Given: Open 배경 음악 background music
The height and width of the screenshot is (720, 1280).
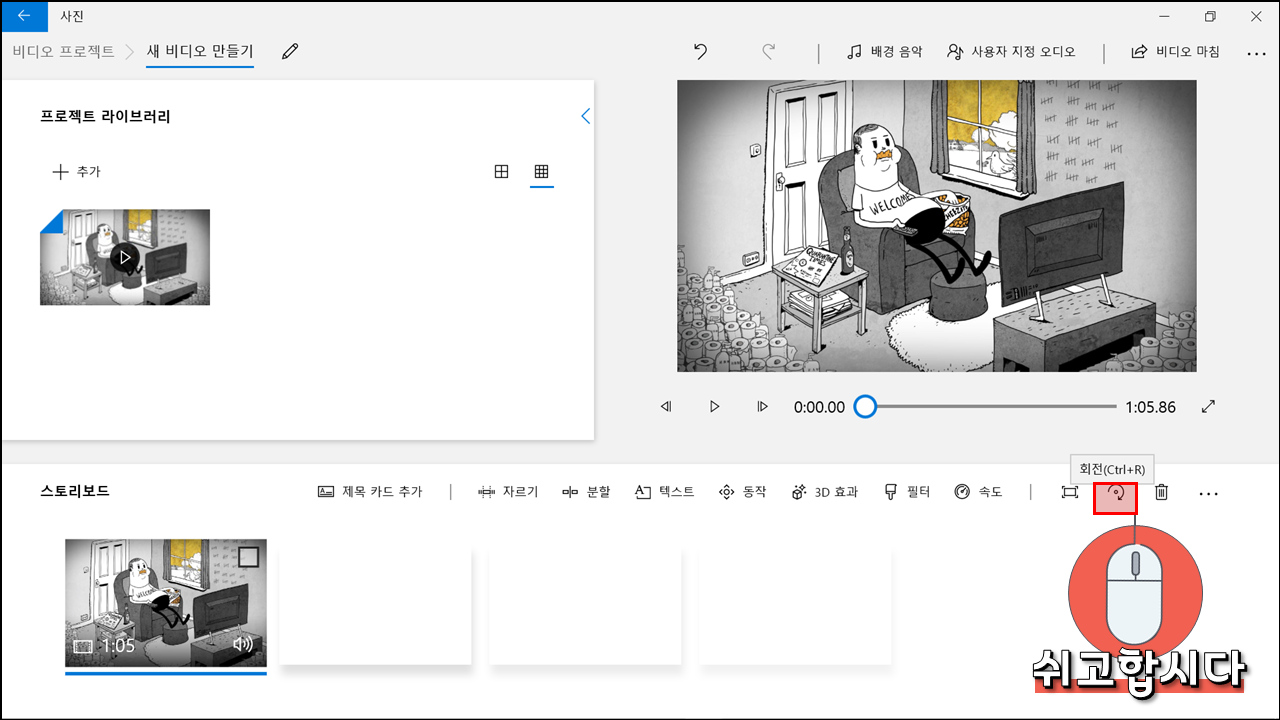Looking at the screenshot, I should tap(884, 51).
